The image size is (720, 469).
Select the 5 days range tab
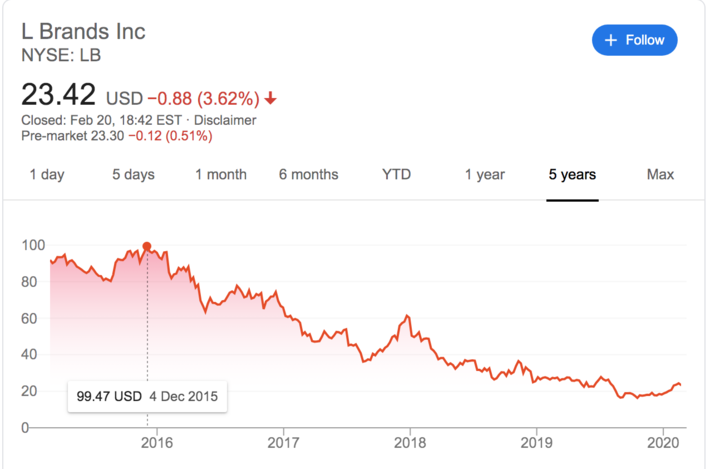[133, 175]
